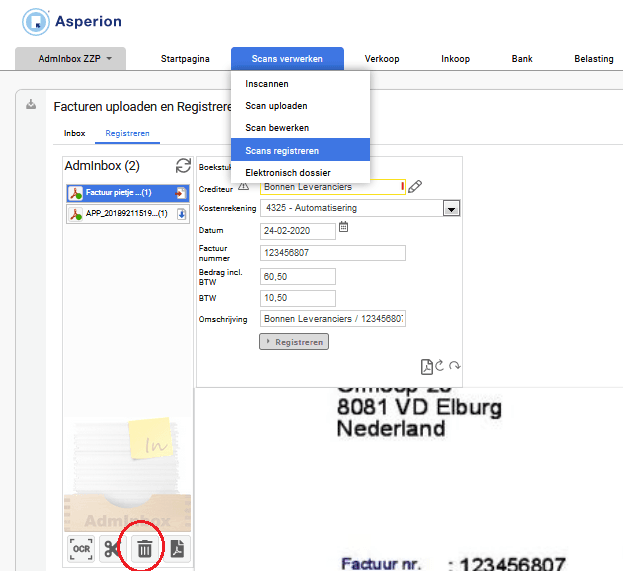The height and width of the screenshot is (571, 623).
Task: Select Scan uploaden menu entry
Action: tap(300, 106)
